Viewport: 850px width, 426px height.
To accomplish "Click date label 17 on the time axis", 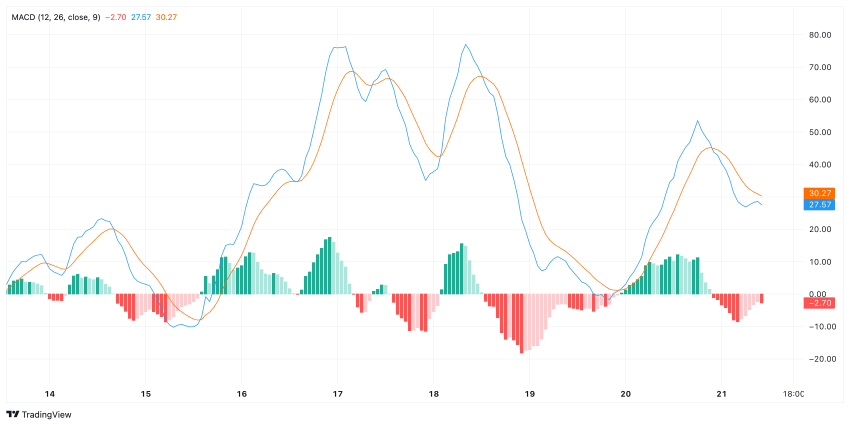I will (337, 394).
